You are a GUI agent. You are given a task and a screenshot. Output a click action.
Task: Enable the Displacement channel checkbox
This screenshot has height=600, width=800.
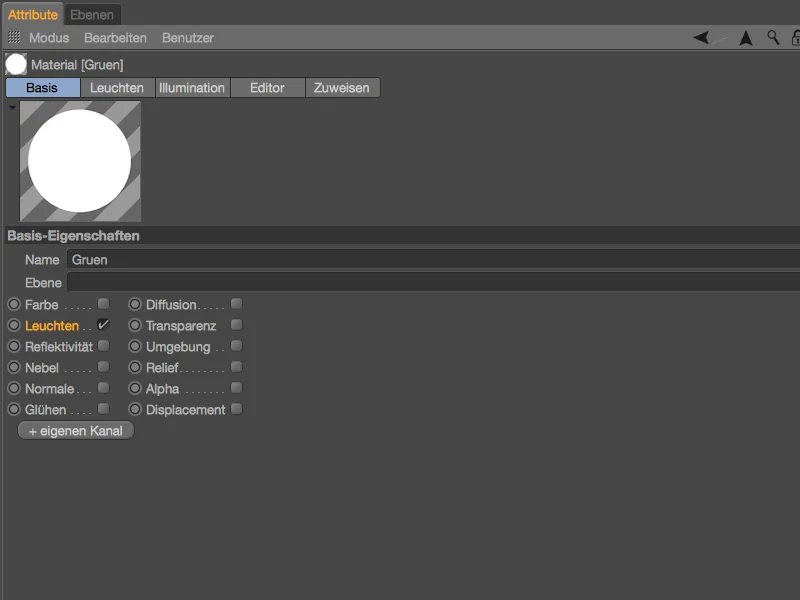(x=236, y=409)
